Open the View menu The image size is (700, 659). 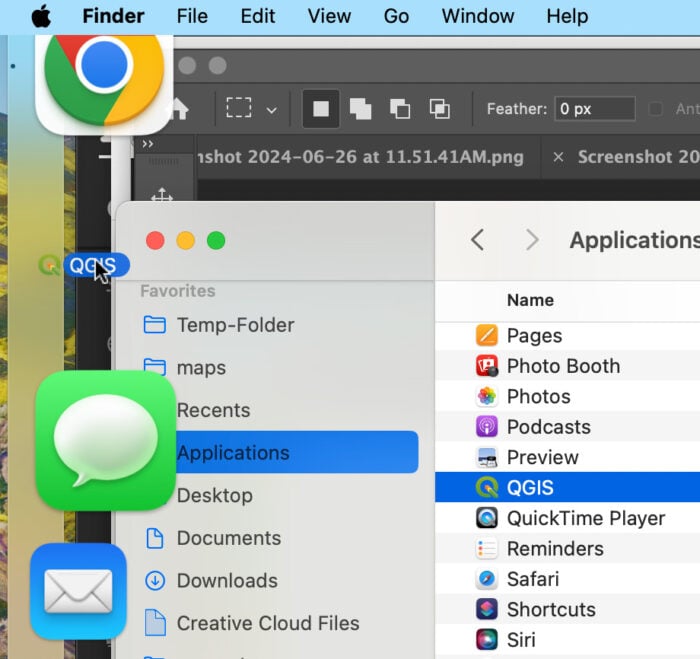329,17
